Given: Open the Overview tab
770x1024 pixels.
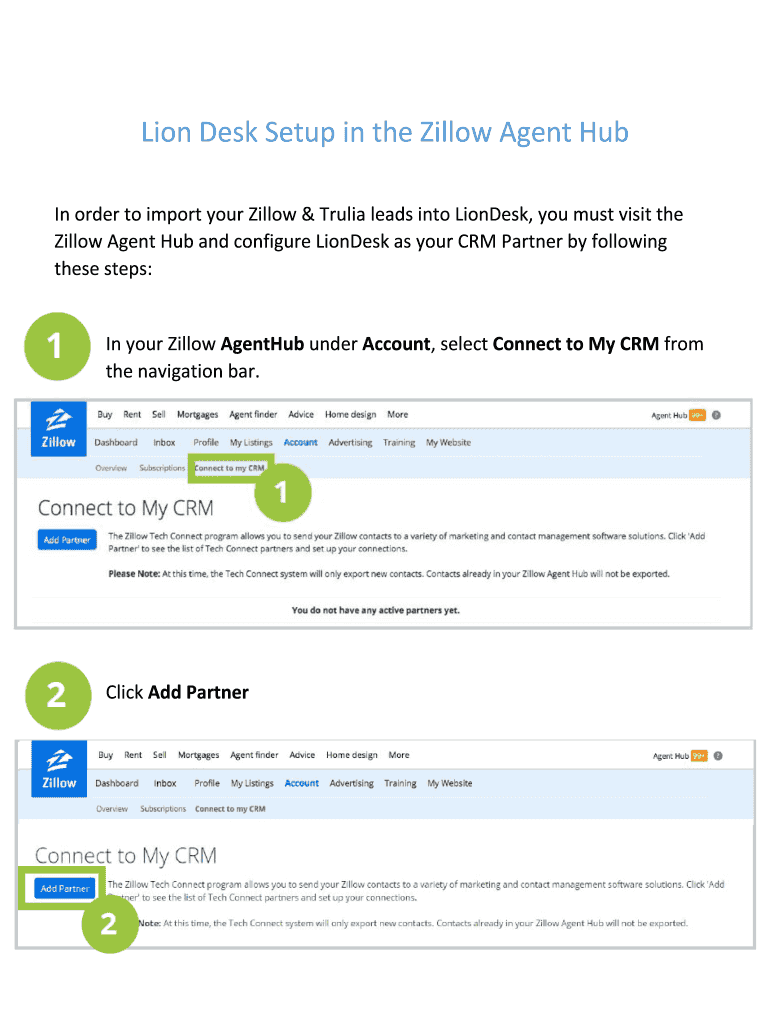Looking at the screenshot, I should tap(111, 467).
